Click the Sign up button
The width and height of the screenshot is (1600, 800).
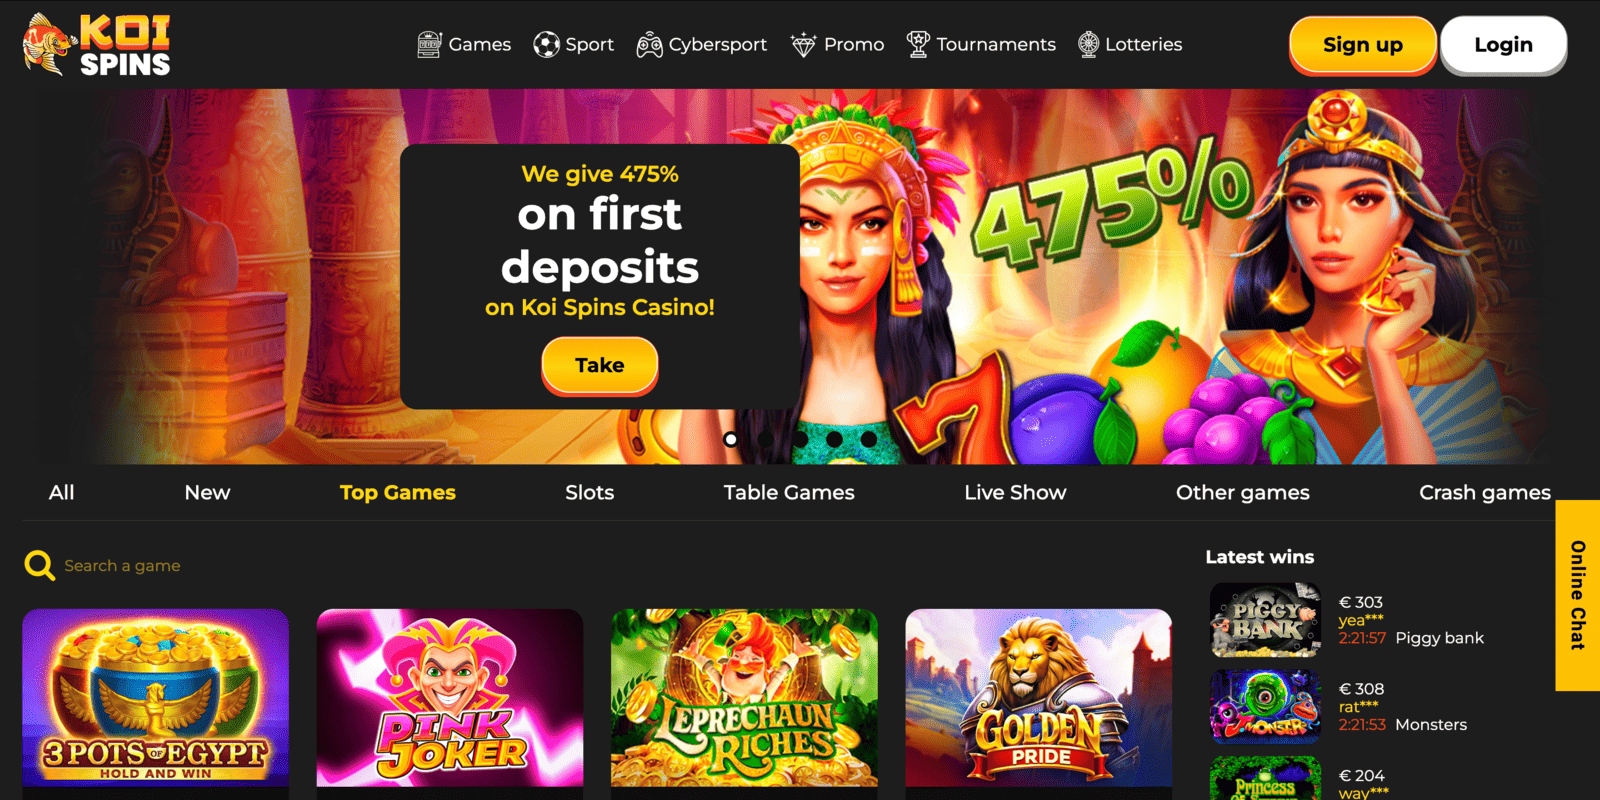(1363, 45)
